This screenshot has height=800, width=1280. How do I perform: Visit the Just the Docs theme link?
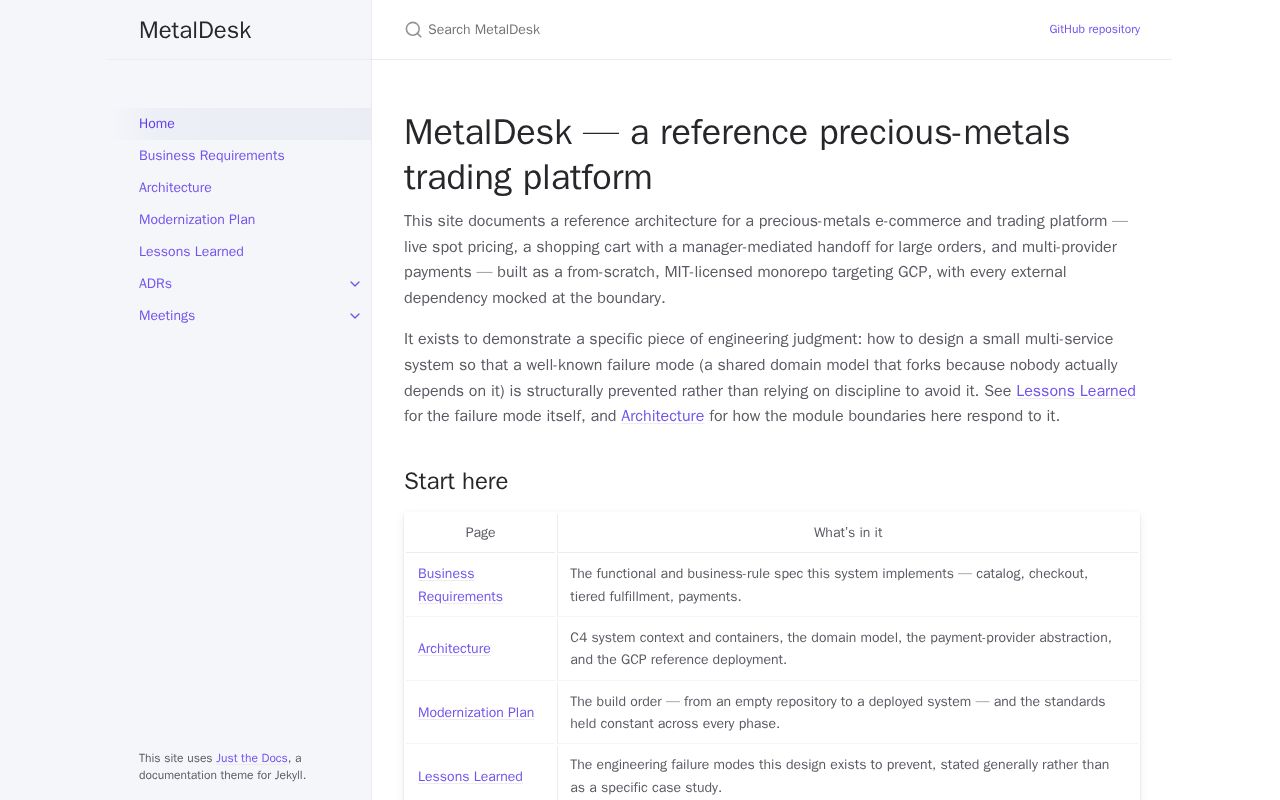click(252, 758)
